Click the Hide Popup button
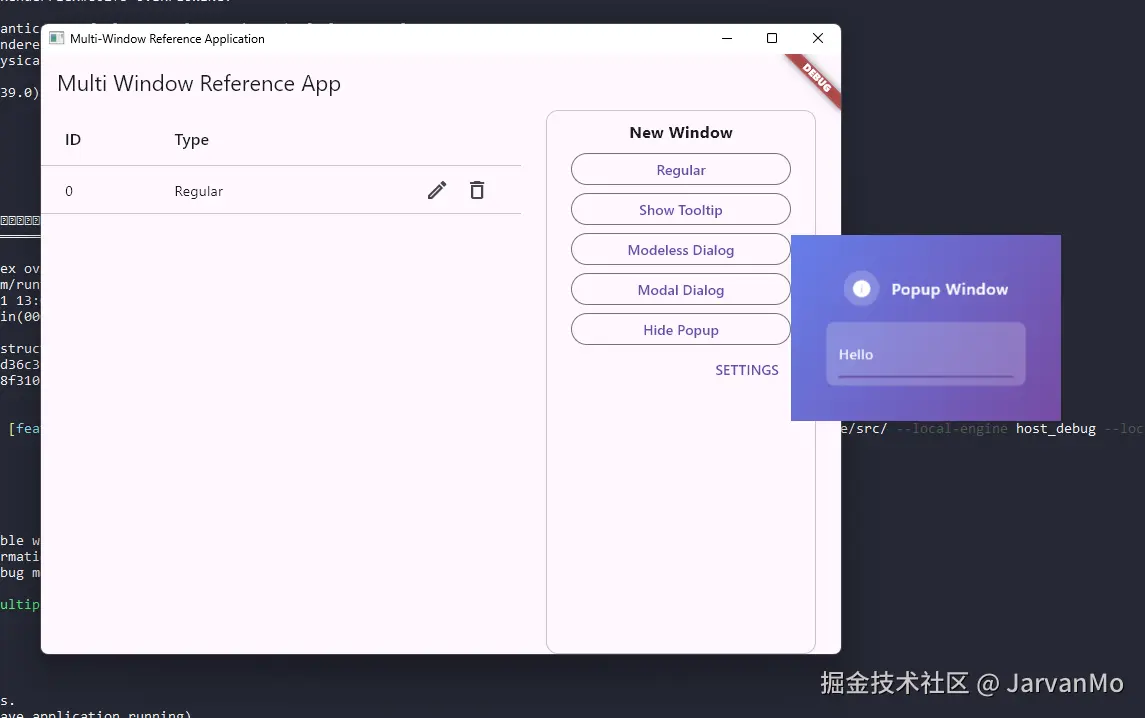 coord(681,330)
